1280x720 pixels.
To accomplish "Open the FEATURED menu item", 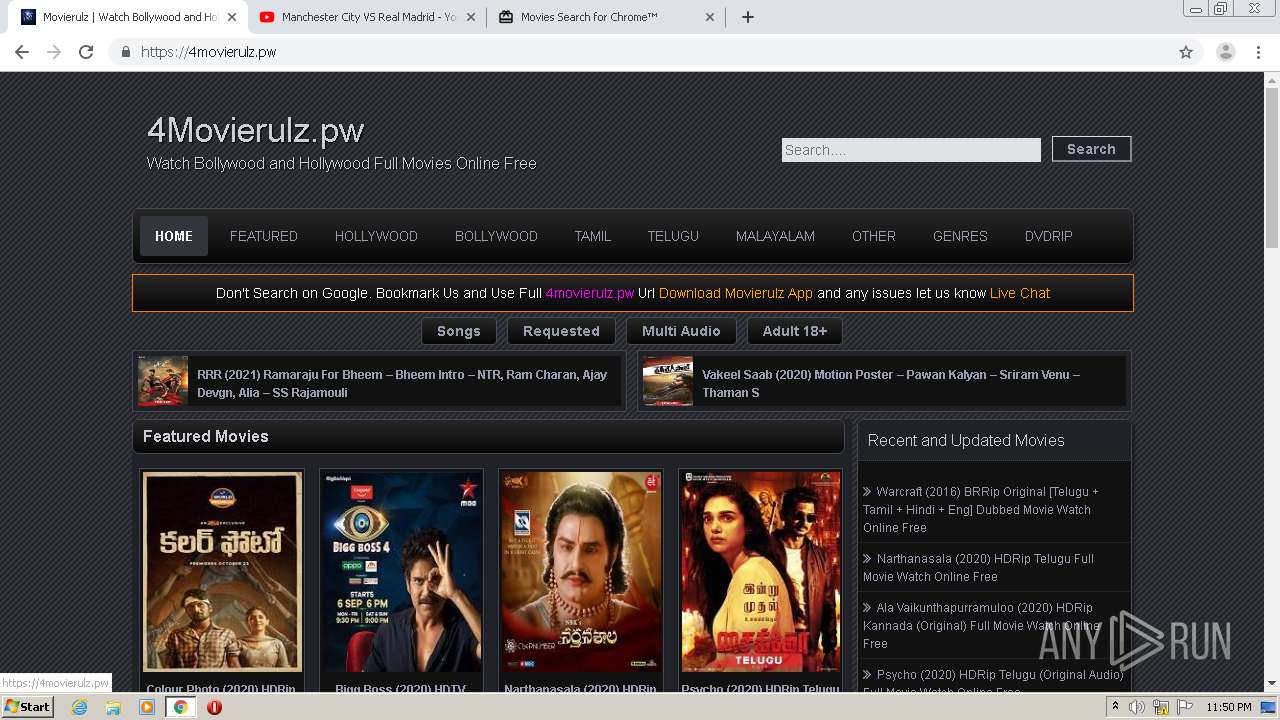I will [264, 236].
